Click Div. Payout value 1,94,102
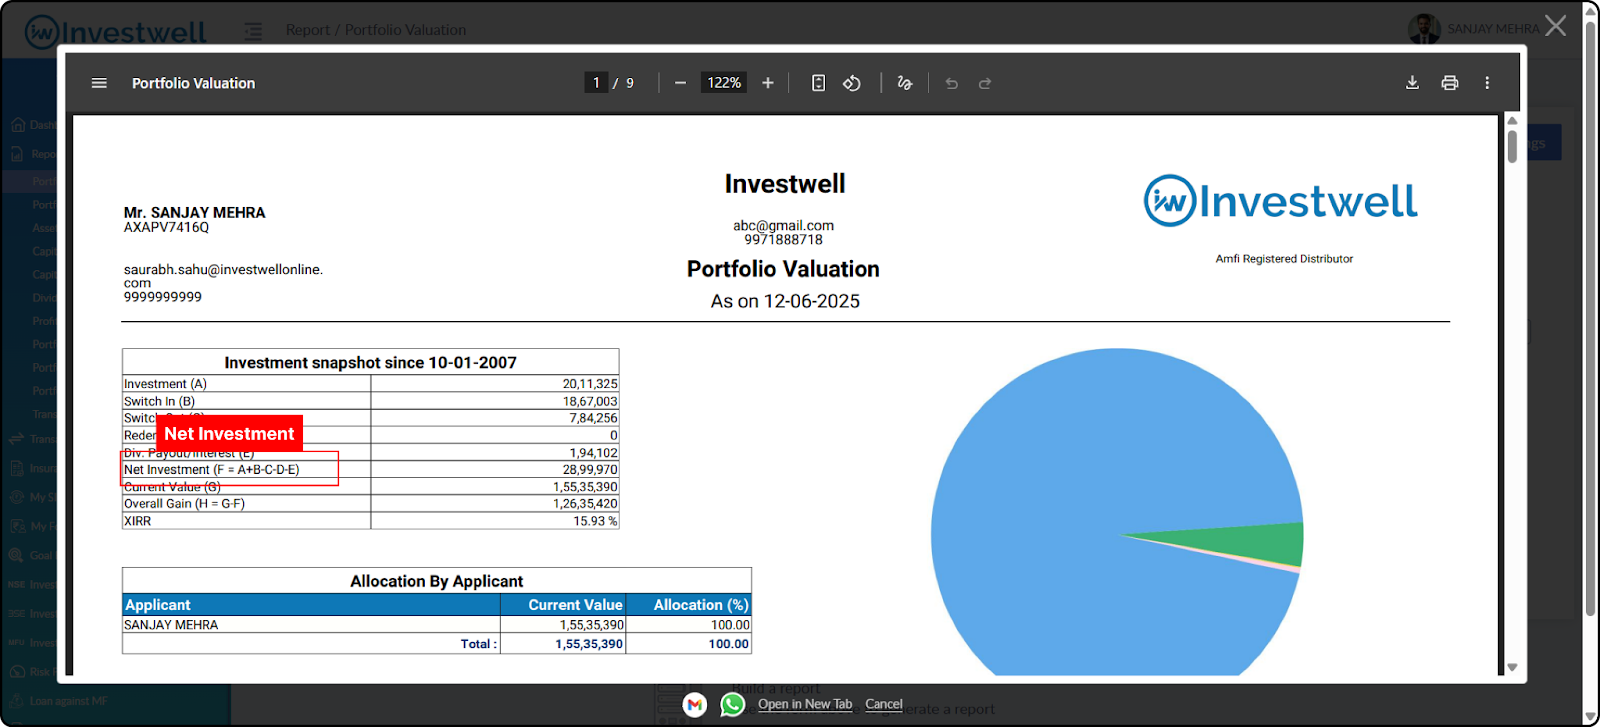This screenshot has width=1600, height=727. pyautogui.click(x=594, y=453)
